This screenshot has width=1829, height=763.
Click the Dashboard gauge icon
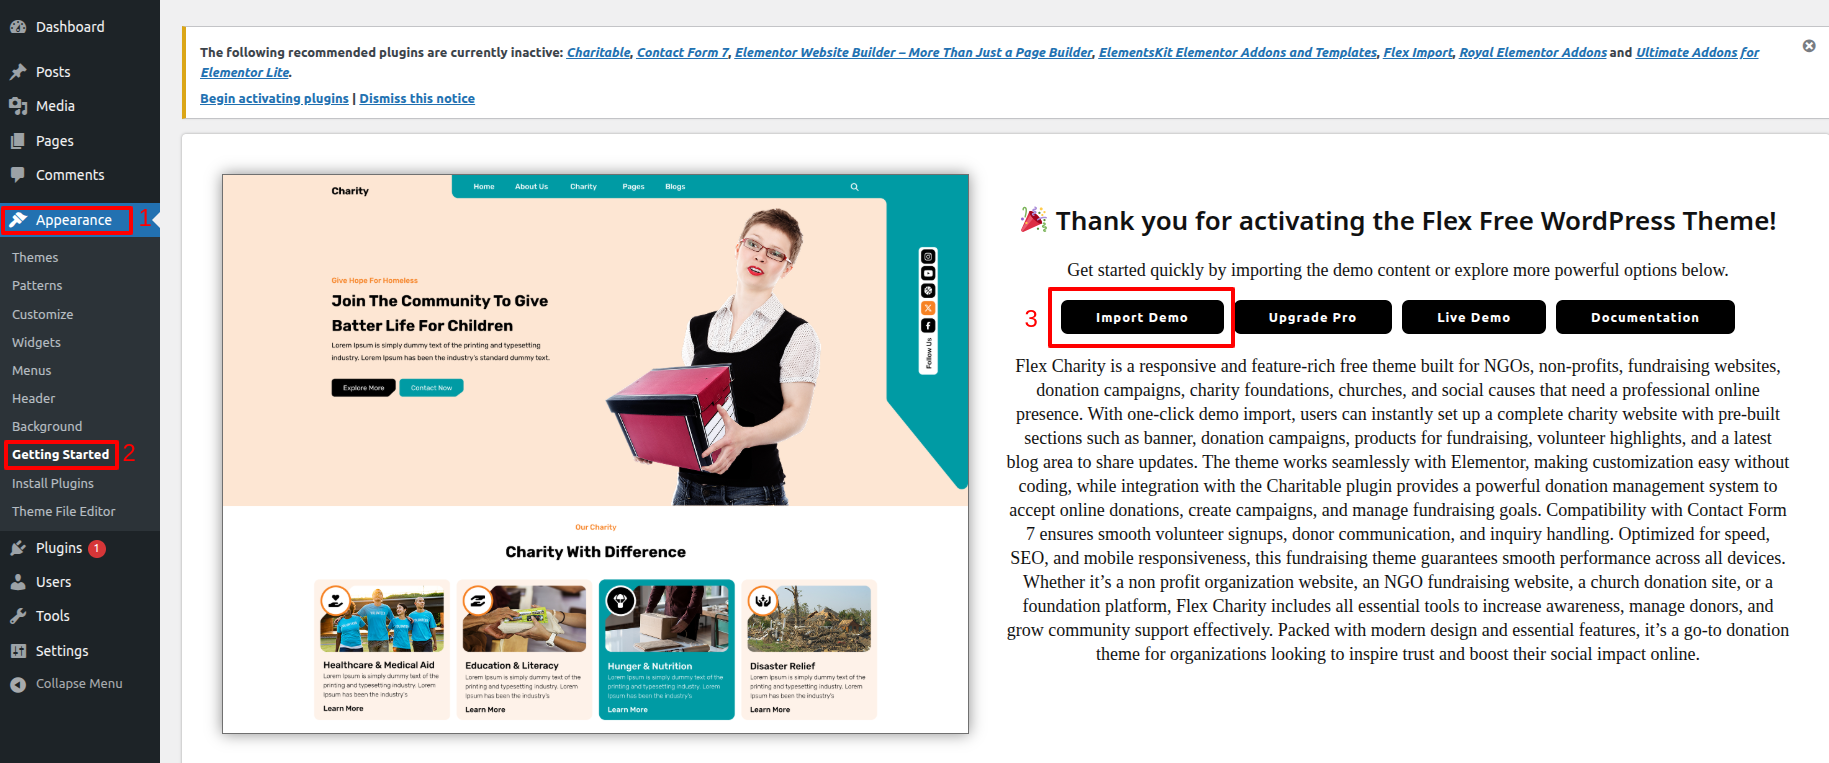tap(18, 27)
